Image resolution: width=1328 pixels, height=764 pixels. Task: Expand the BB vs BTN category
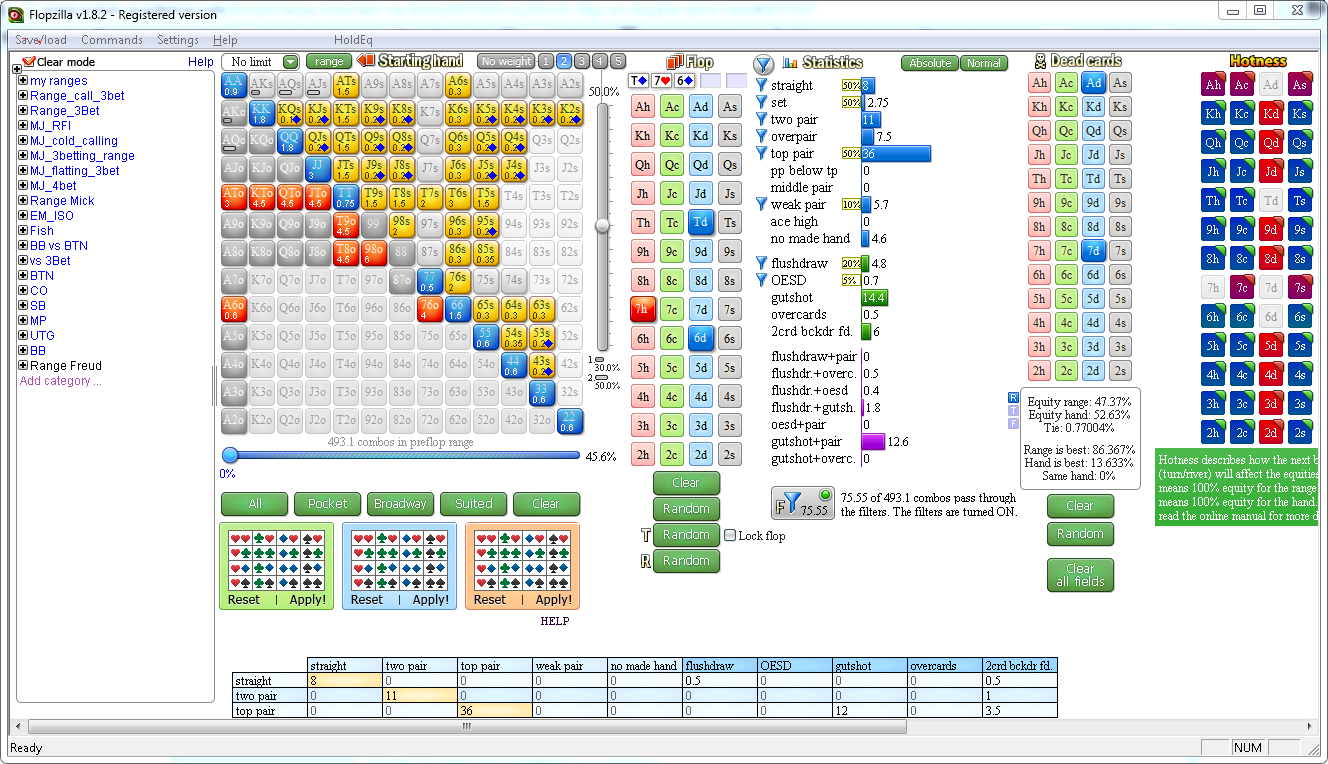[22, 246]
